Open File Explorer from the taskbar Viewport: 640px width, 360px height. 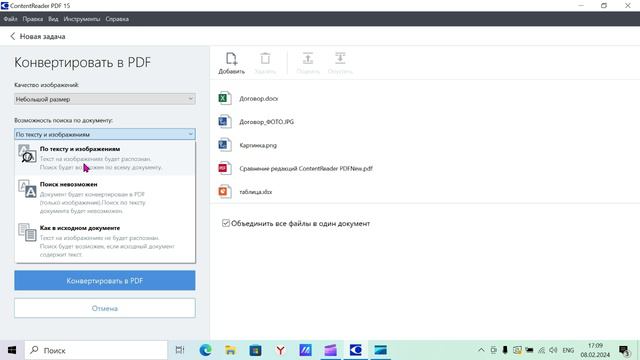pos(230,350)
